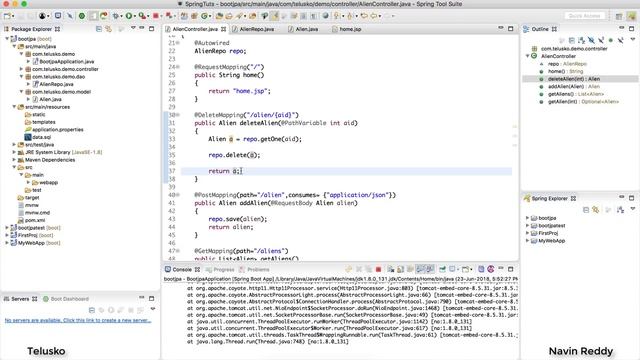The width and height of the screenshot is (640, 360).
Task: Terminate the console process with red square
Action: tap(378, 269)
